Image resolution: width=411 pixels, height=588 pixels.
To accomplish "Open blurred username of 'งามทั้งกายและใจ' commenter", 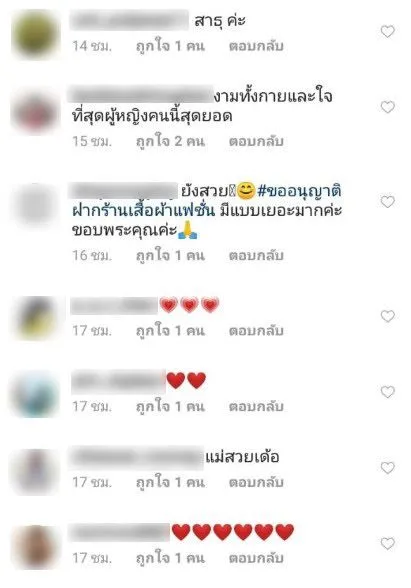I will [141, 94].
